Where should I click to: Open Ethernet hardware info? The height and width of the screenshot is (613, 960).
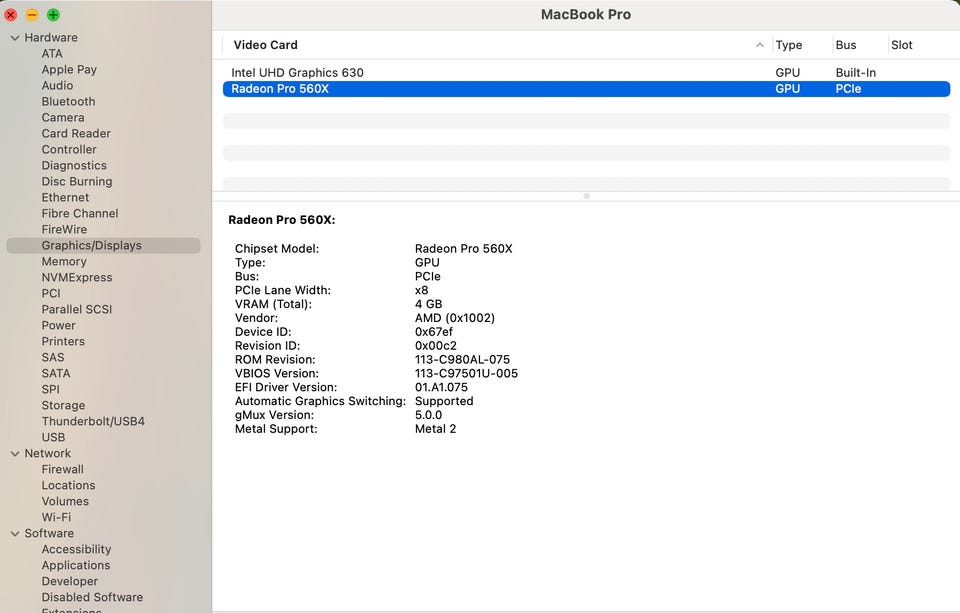(66, 197)
